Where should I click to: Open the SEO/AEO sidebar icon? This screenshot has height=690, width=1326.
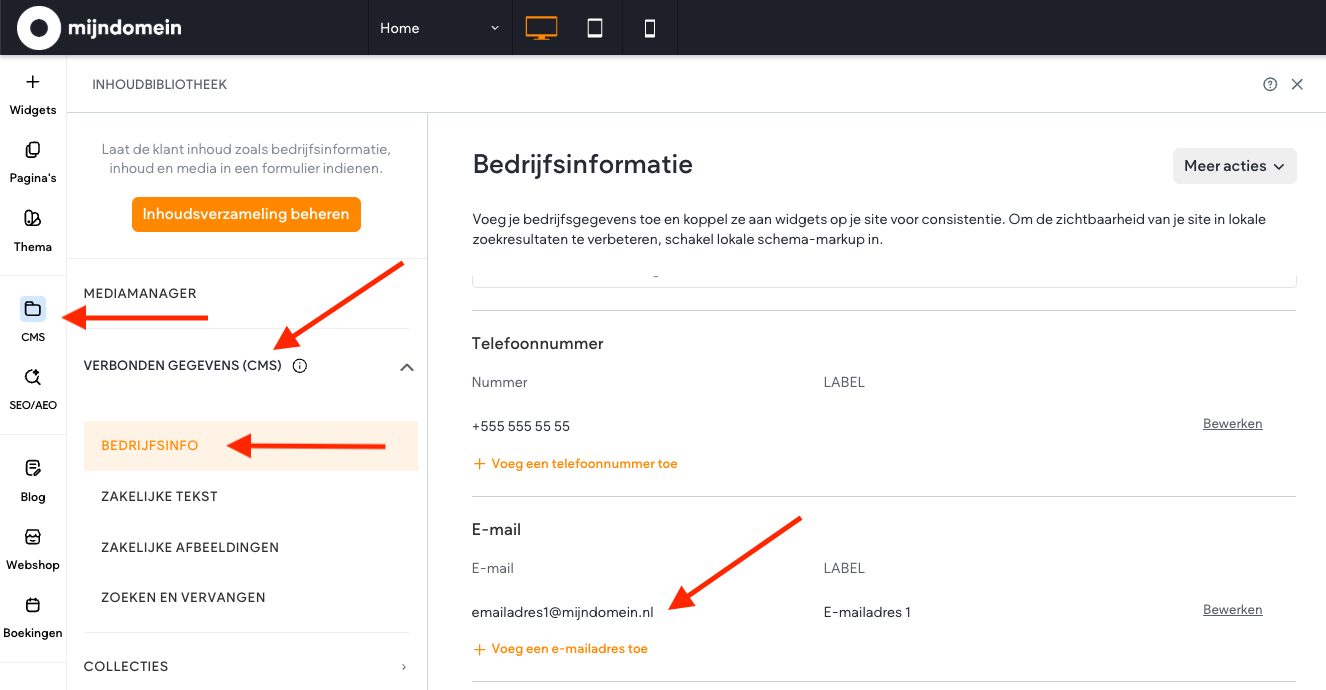point(33,377)
